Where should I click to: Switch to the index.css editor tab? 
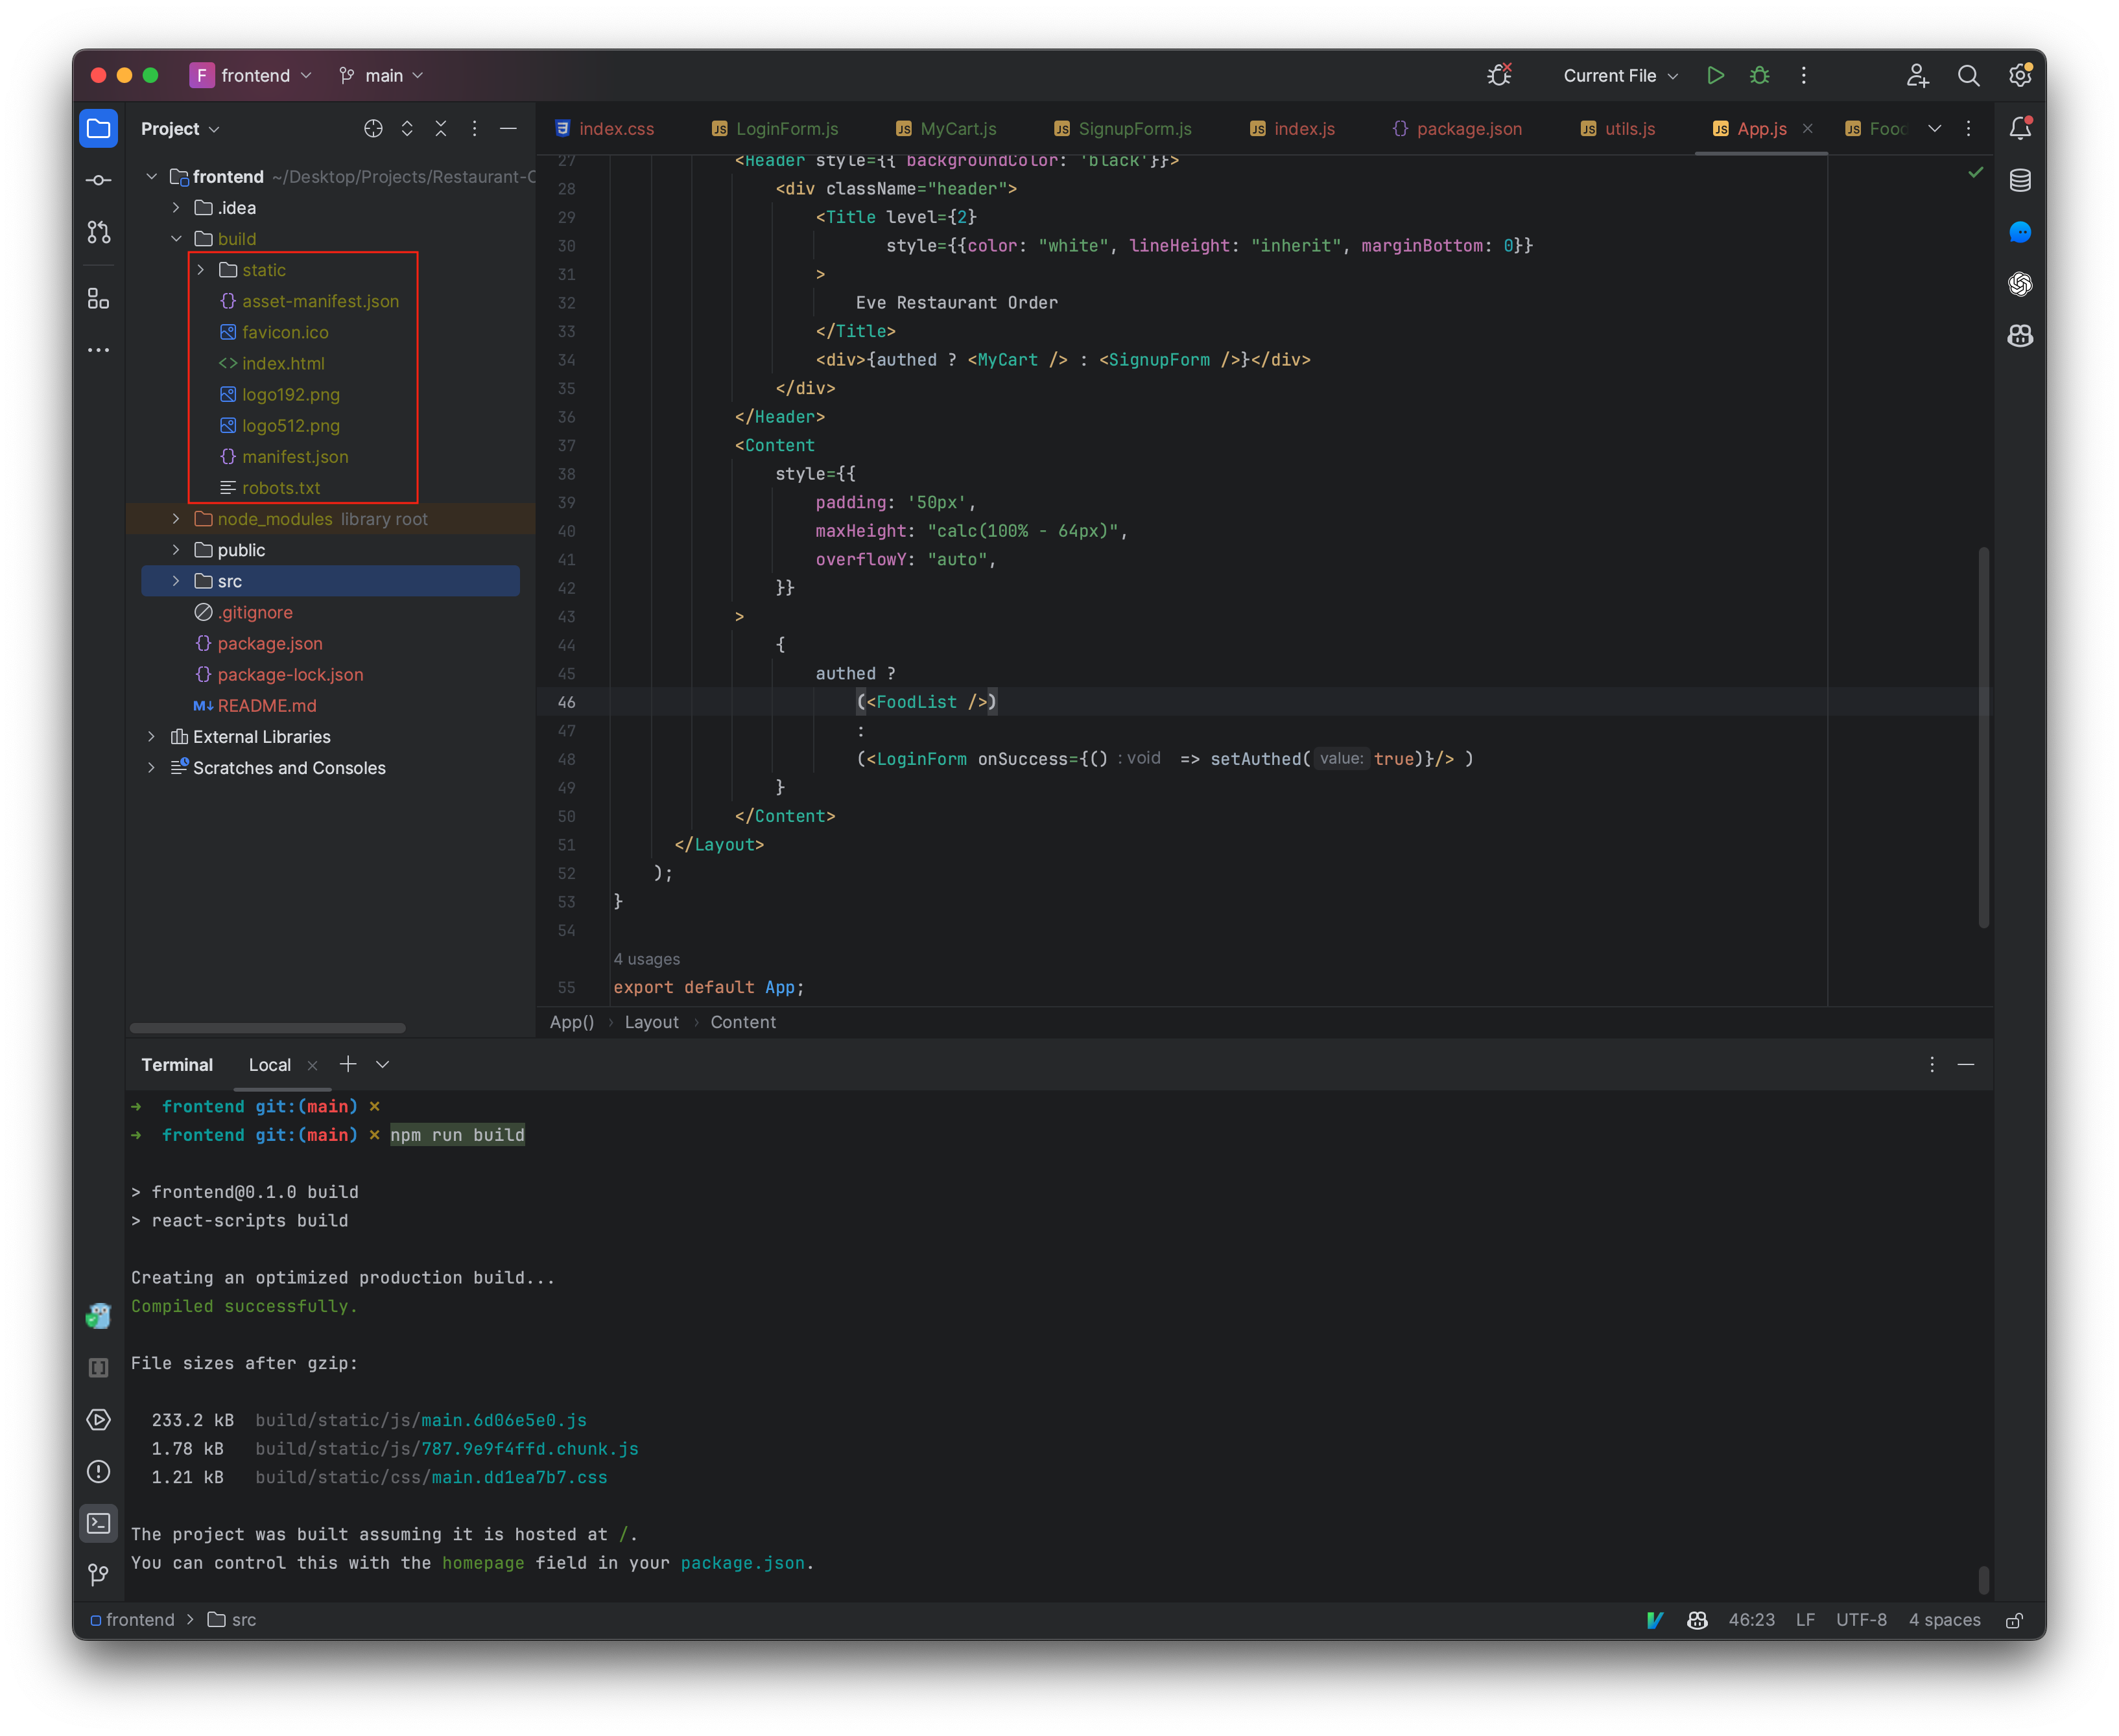[x=616, y=128]
